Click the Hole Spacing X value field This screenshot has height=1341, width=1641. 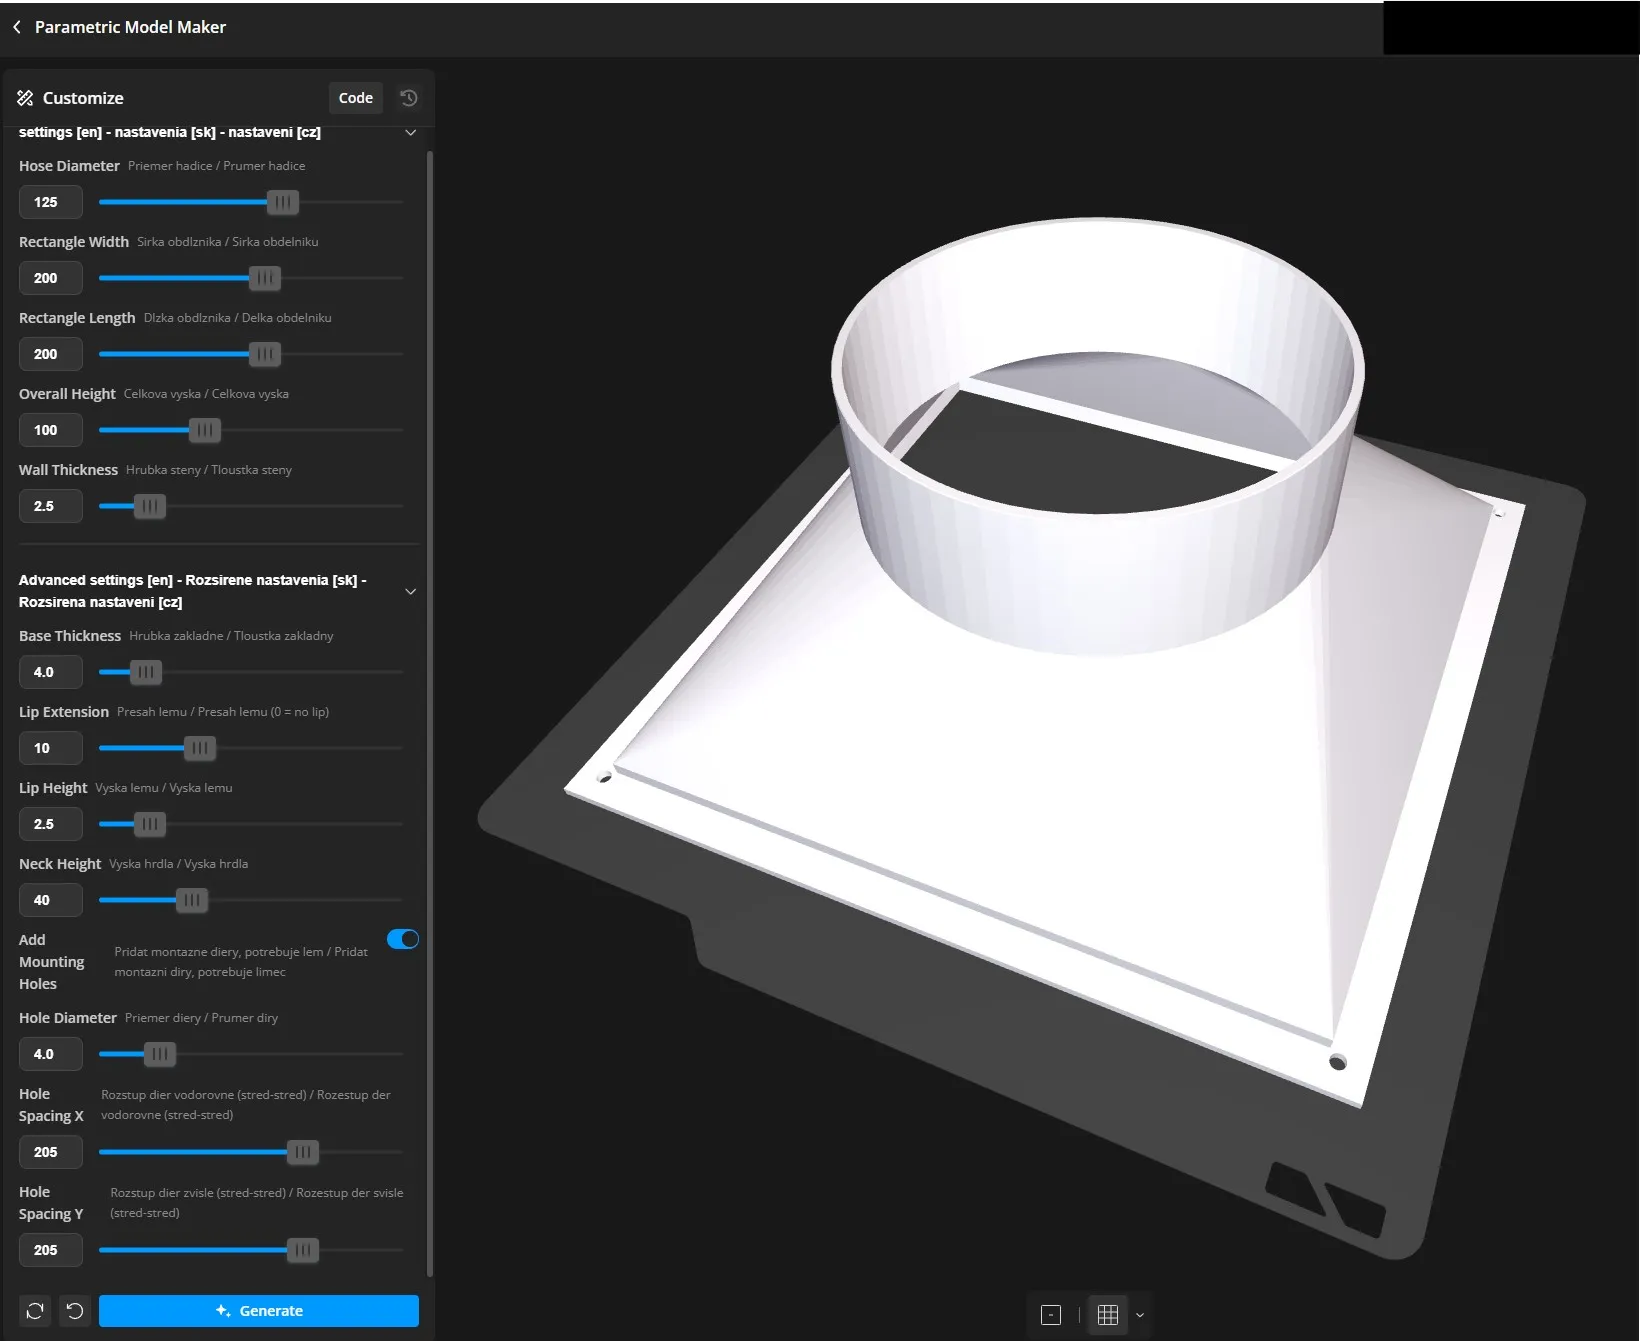[51, 1152]
